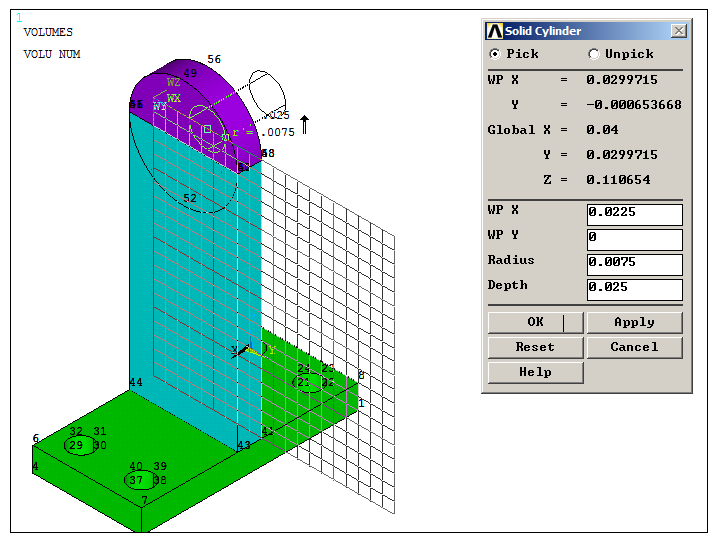Click the Global Z value 0.110654

(x=618, y=180)
